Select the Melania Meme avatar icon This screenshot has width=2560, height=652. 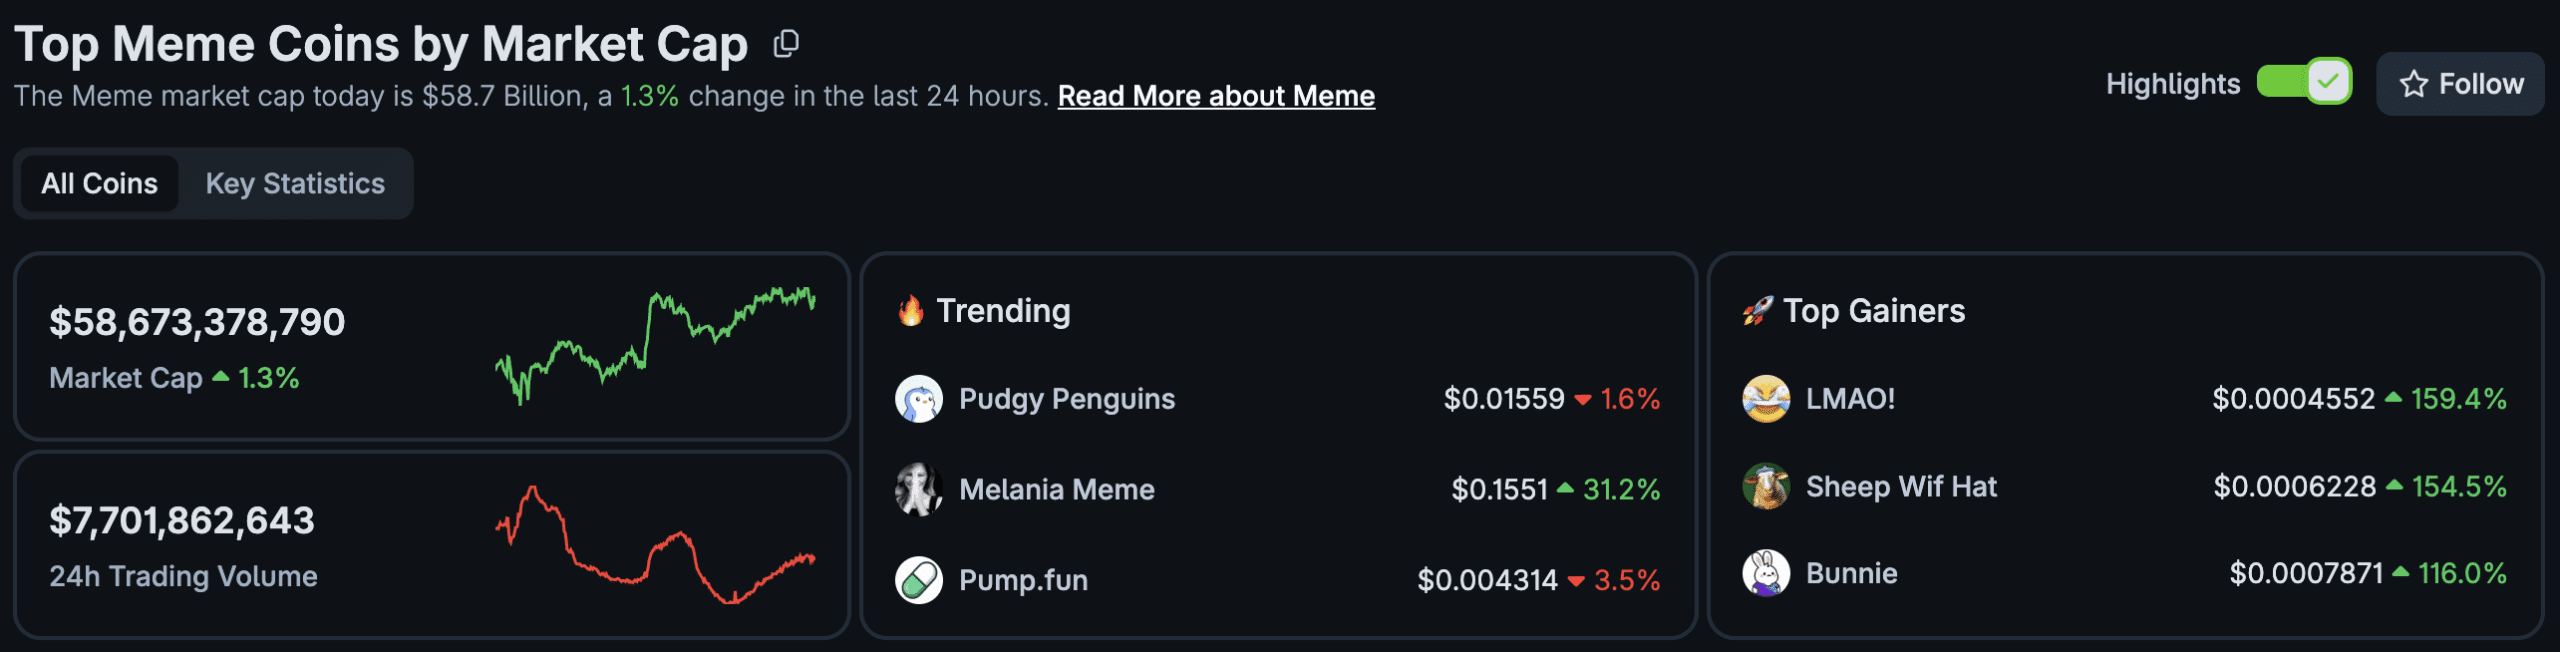tap(920, 490)
